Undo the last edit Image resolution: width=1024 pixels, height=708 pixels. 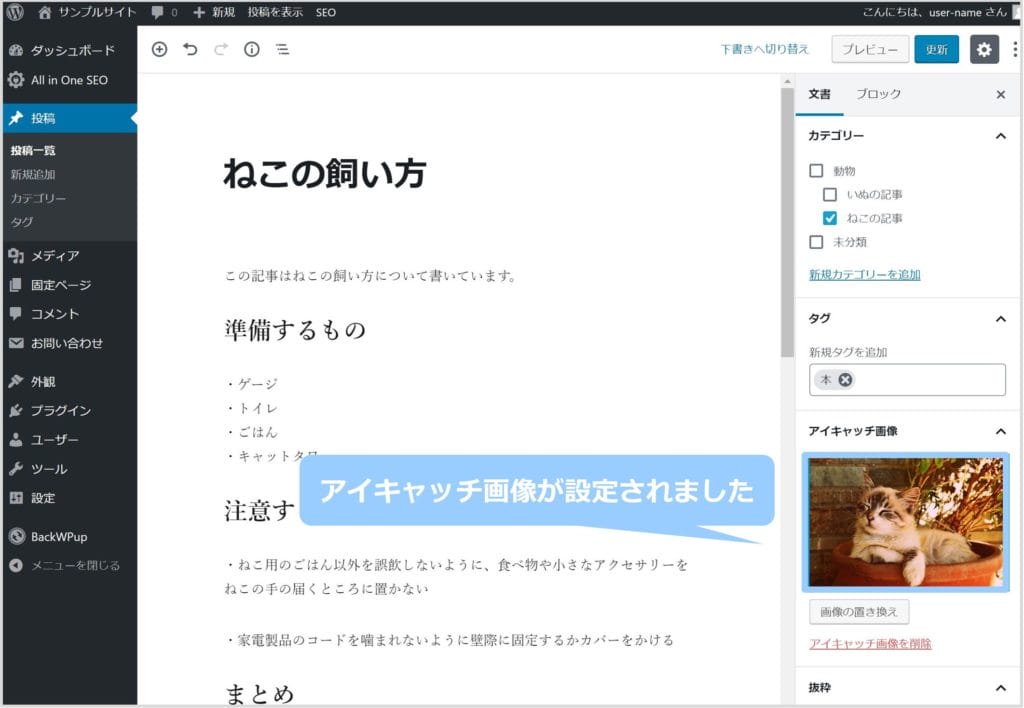click(190, 49)
